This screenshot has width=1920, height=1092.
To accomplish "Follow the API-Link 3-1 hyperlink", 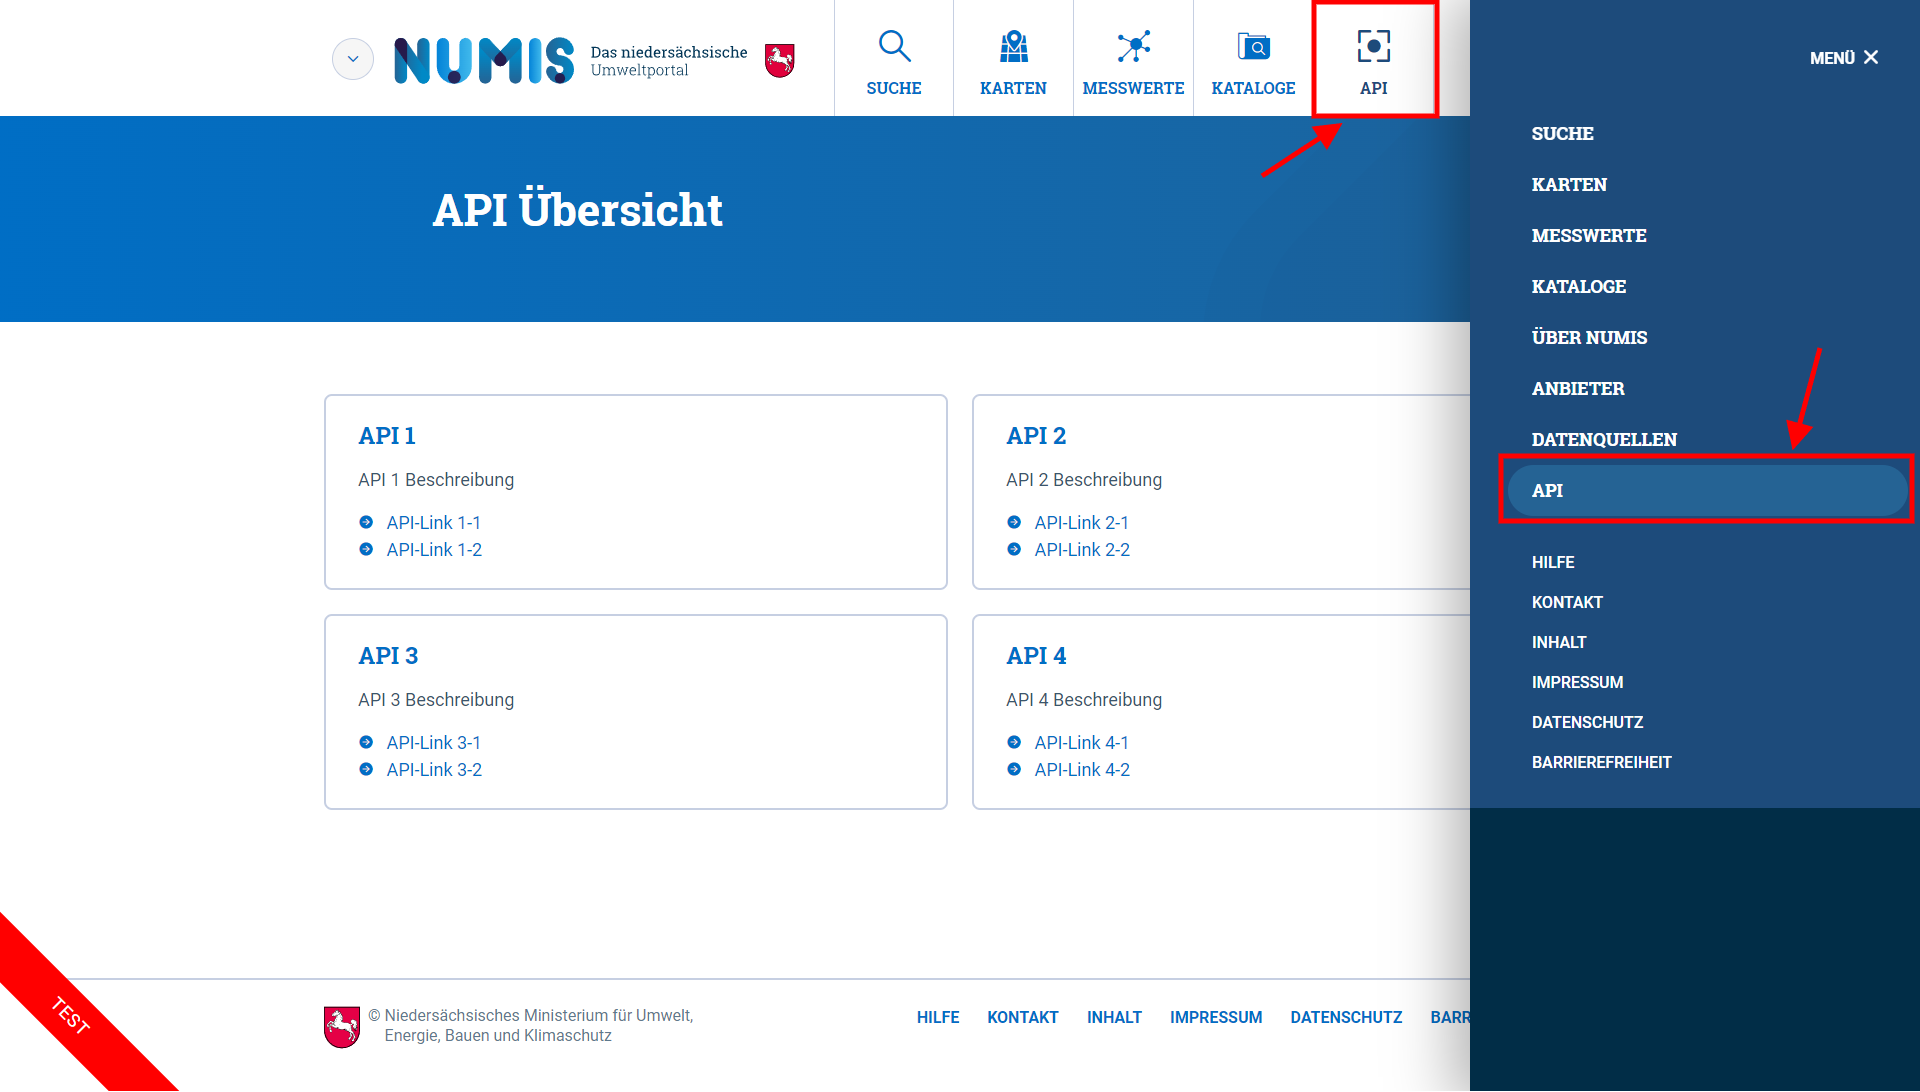I will (433, 742).
